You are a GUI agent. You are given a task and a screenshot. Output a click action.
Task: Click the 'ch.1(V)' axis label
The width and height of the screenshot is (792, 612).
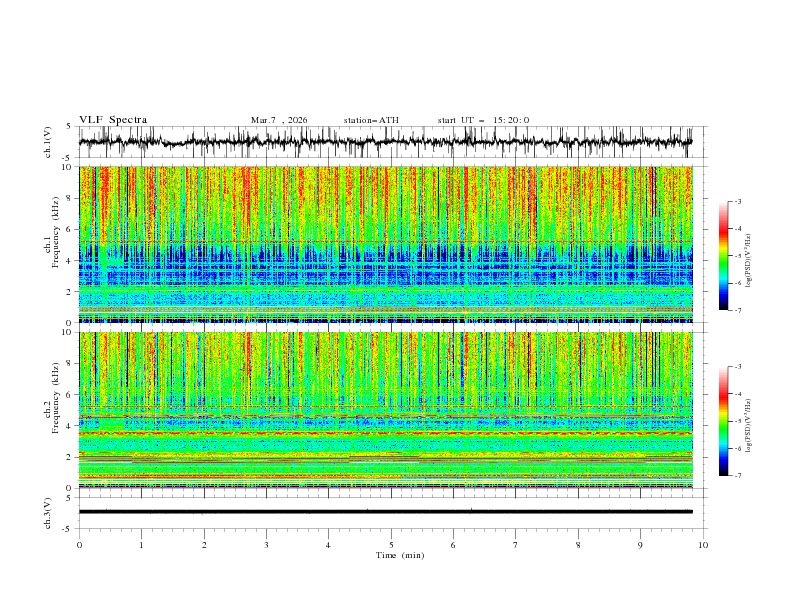click(x=48, y=142)
